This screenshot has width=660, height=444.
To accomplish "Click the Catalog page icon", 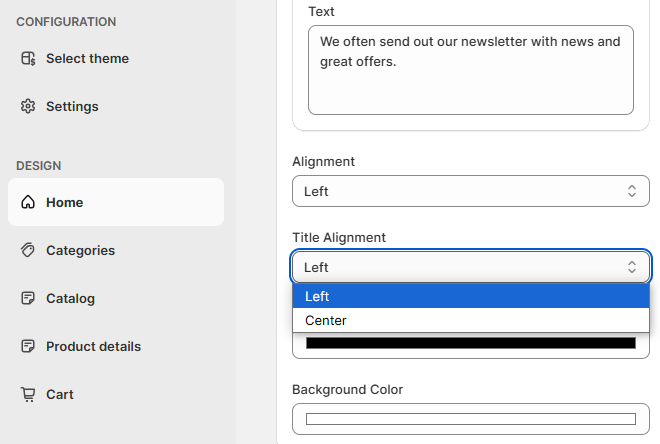I will pos(28,298).
